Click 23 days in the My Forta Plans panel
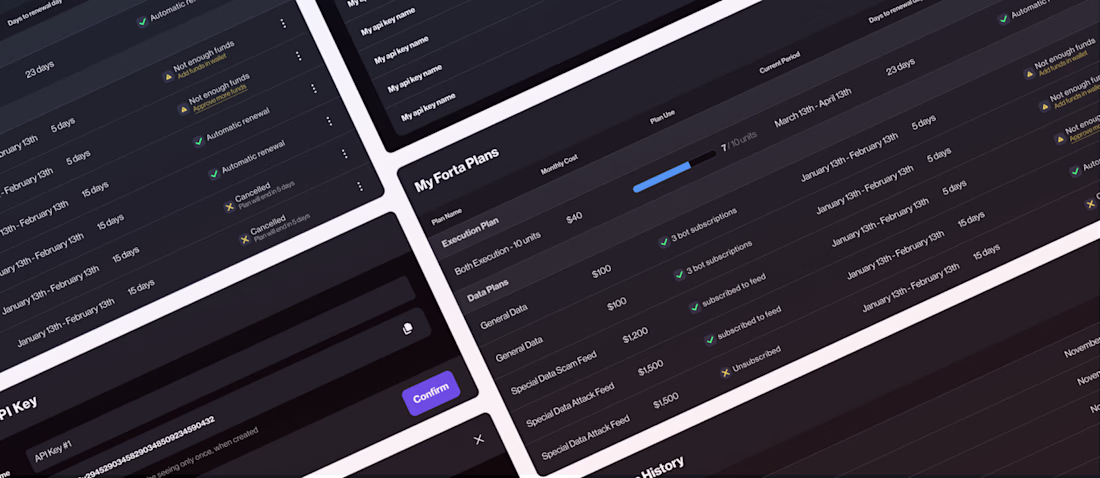Screen dimensions: 1100x478 901,68
